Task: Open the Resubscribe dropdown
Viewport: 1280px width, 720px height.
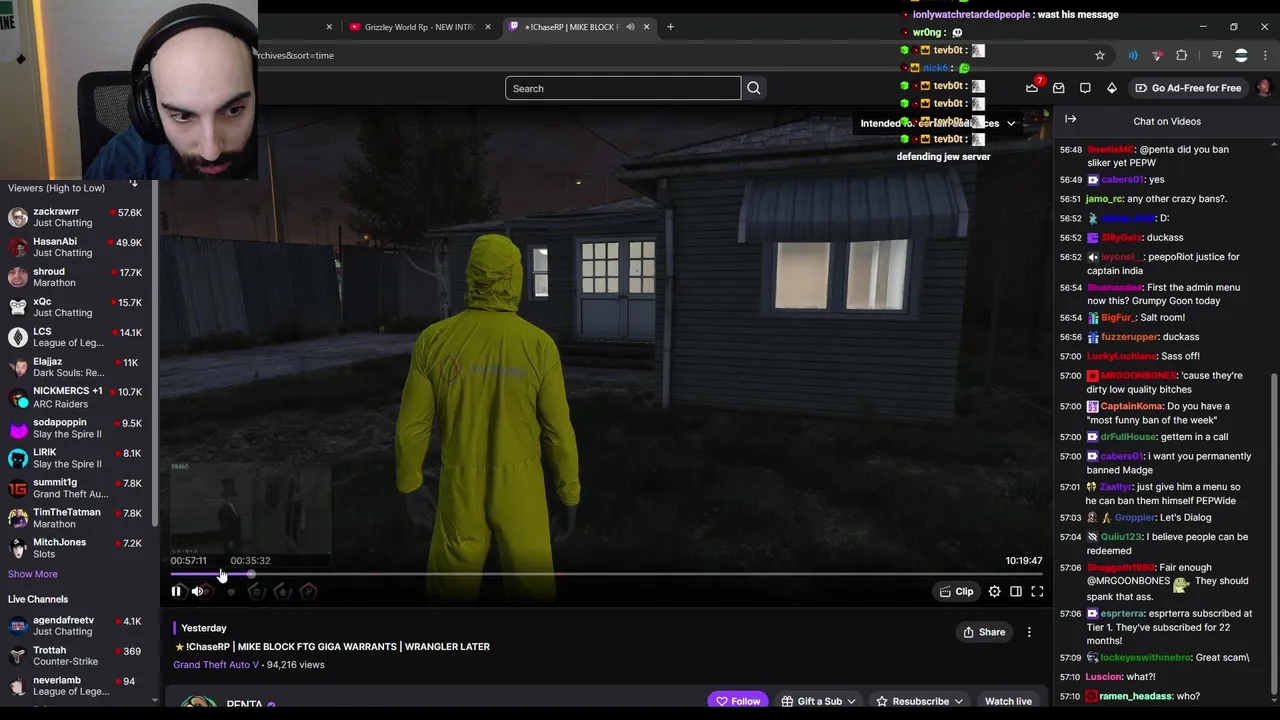Action: (x=919, y=701)
